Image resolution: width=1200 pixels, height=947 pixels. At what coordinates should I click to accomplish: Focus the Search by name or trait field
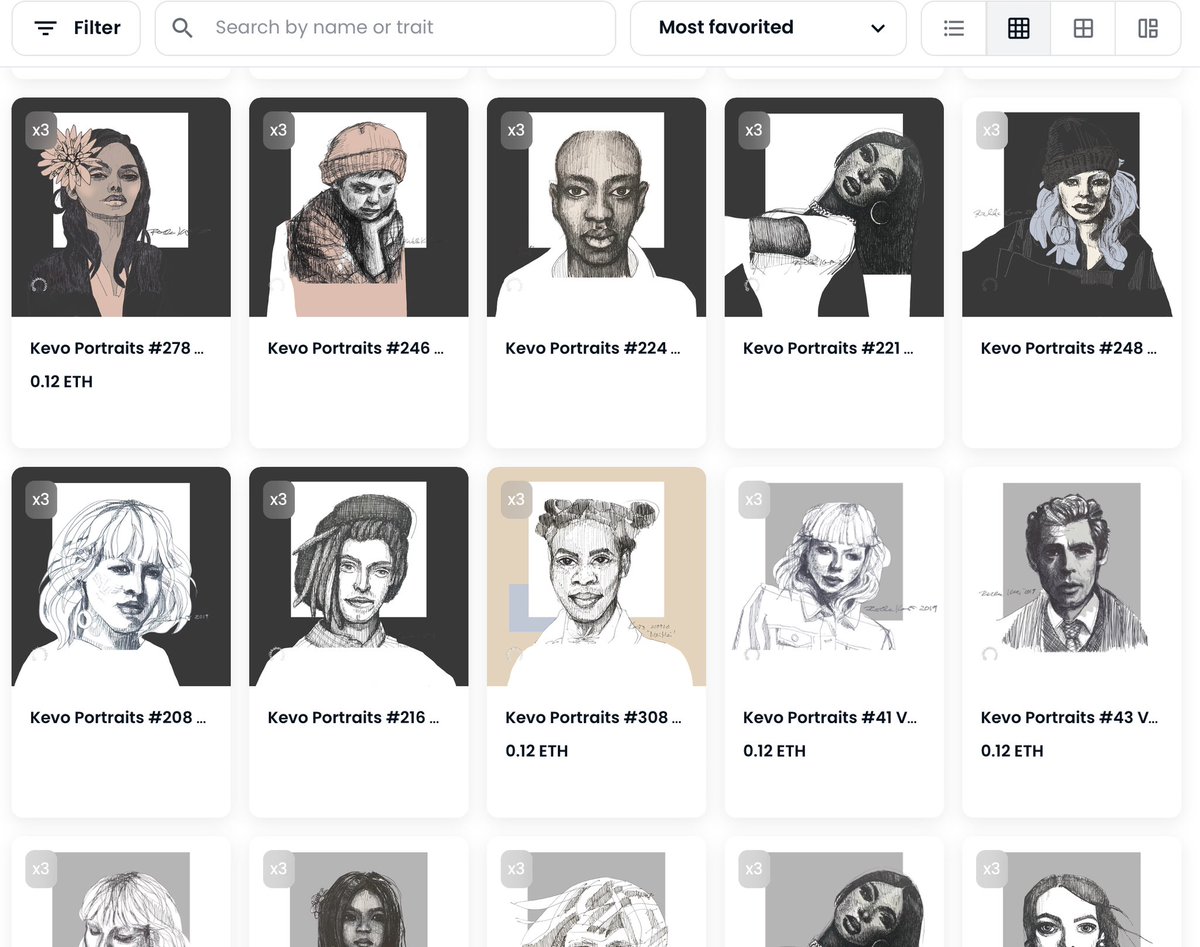coord(385,28)
